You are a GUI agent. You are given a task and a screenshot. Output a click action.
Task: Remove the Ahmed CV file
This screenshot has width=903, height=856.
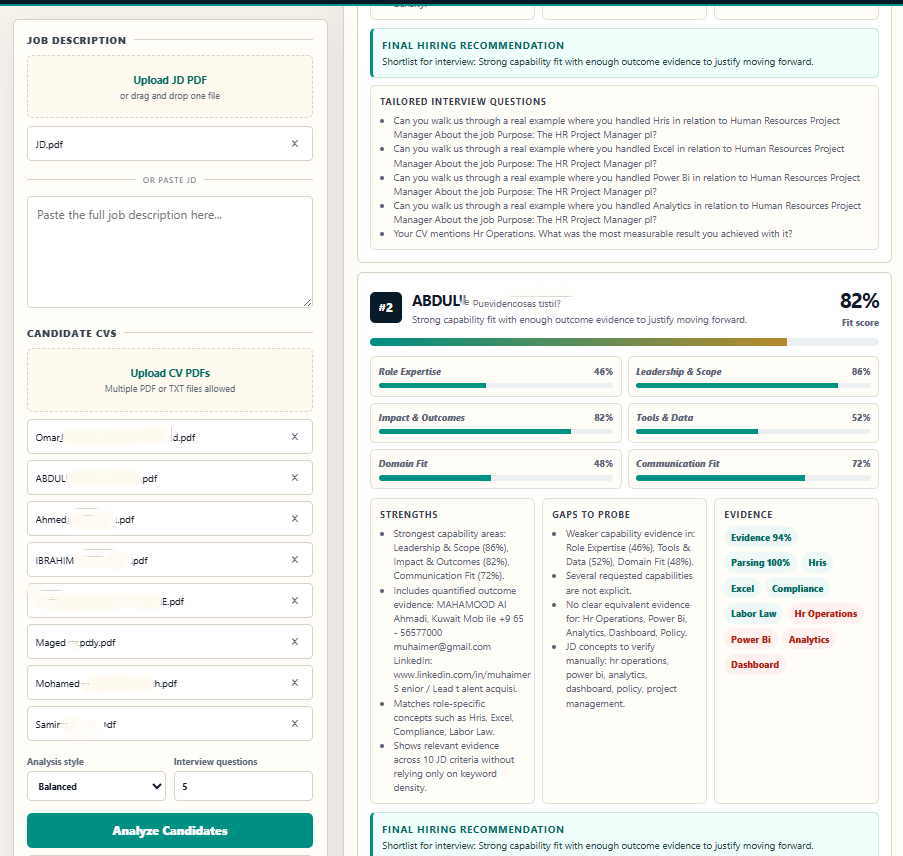[x=294, y=518]
